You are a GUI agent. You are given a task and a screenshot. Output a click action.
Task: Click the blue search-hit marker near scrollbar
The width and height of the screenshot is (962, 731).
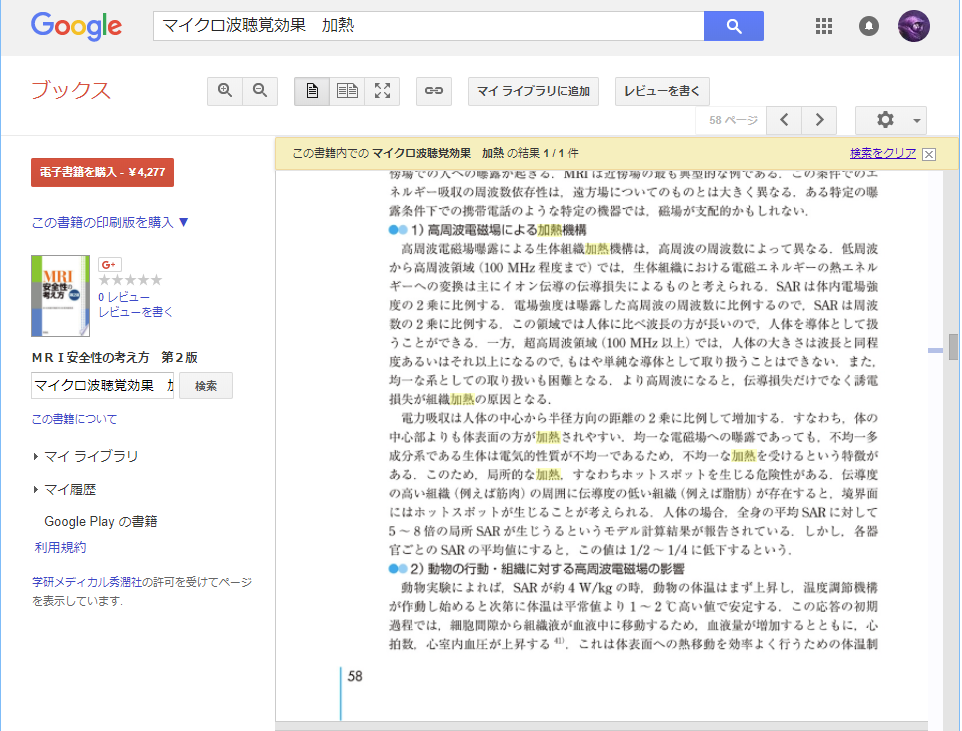coord(935,350)
